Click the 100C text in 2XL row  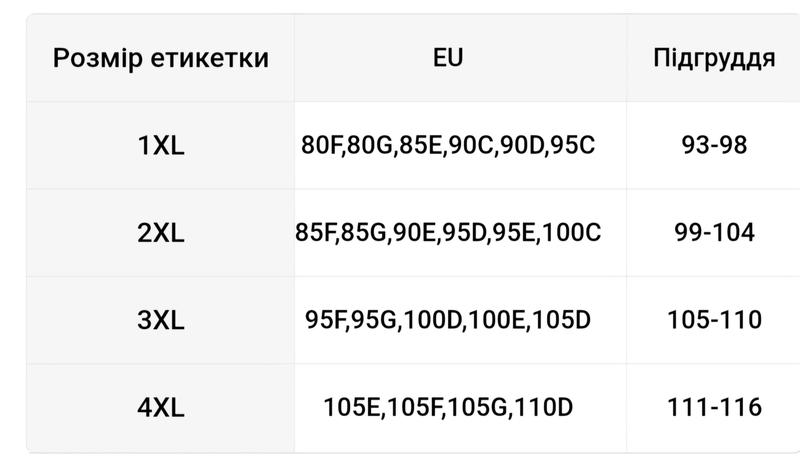click(x=571, y=232)
